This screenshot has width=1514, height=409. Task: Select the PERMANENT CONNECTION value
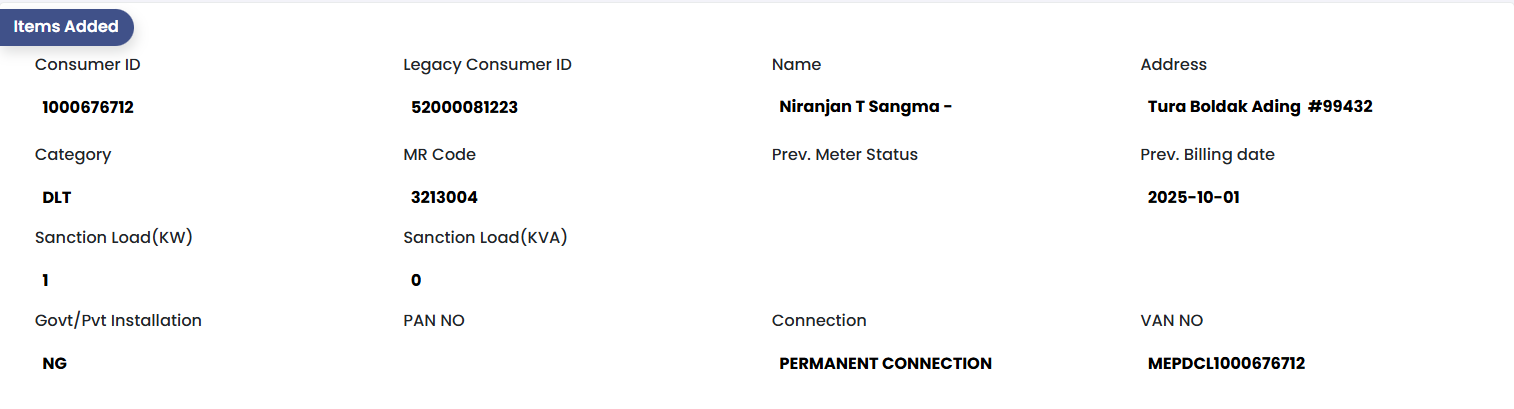pos(885,364)
